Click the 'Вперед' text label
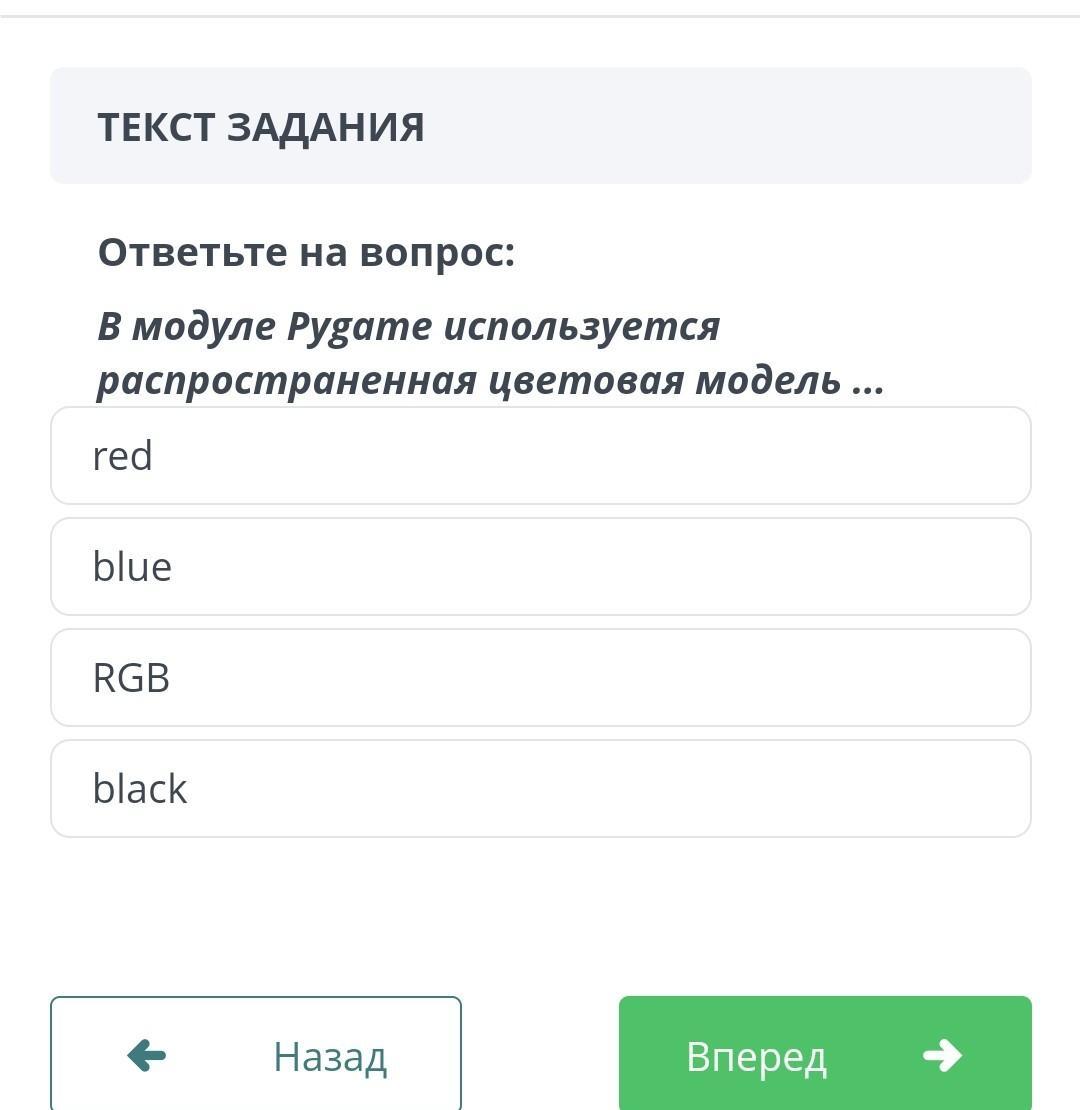The height and width of the screenshot is (1110, 1080). pos(756,1057)
